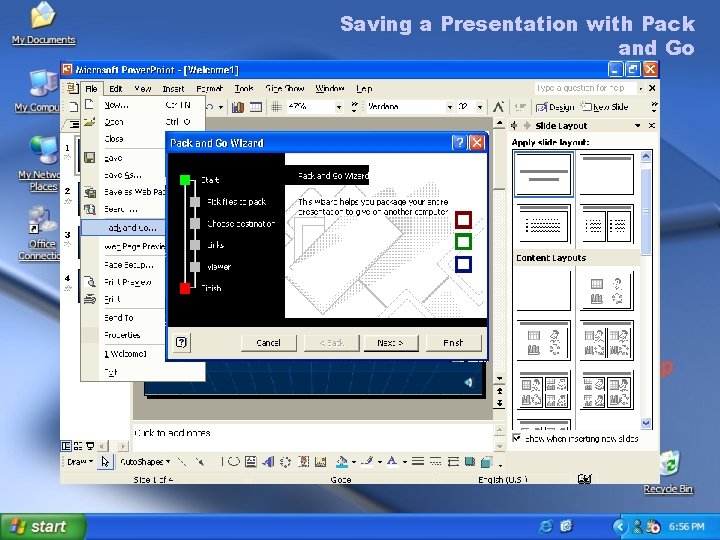The height and width of the screenshot is (540, 720).
Task: Open the Zoom percentage dropdown
Action: [x=339, y=107]
